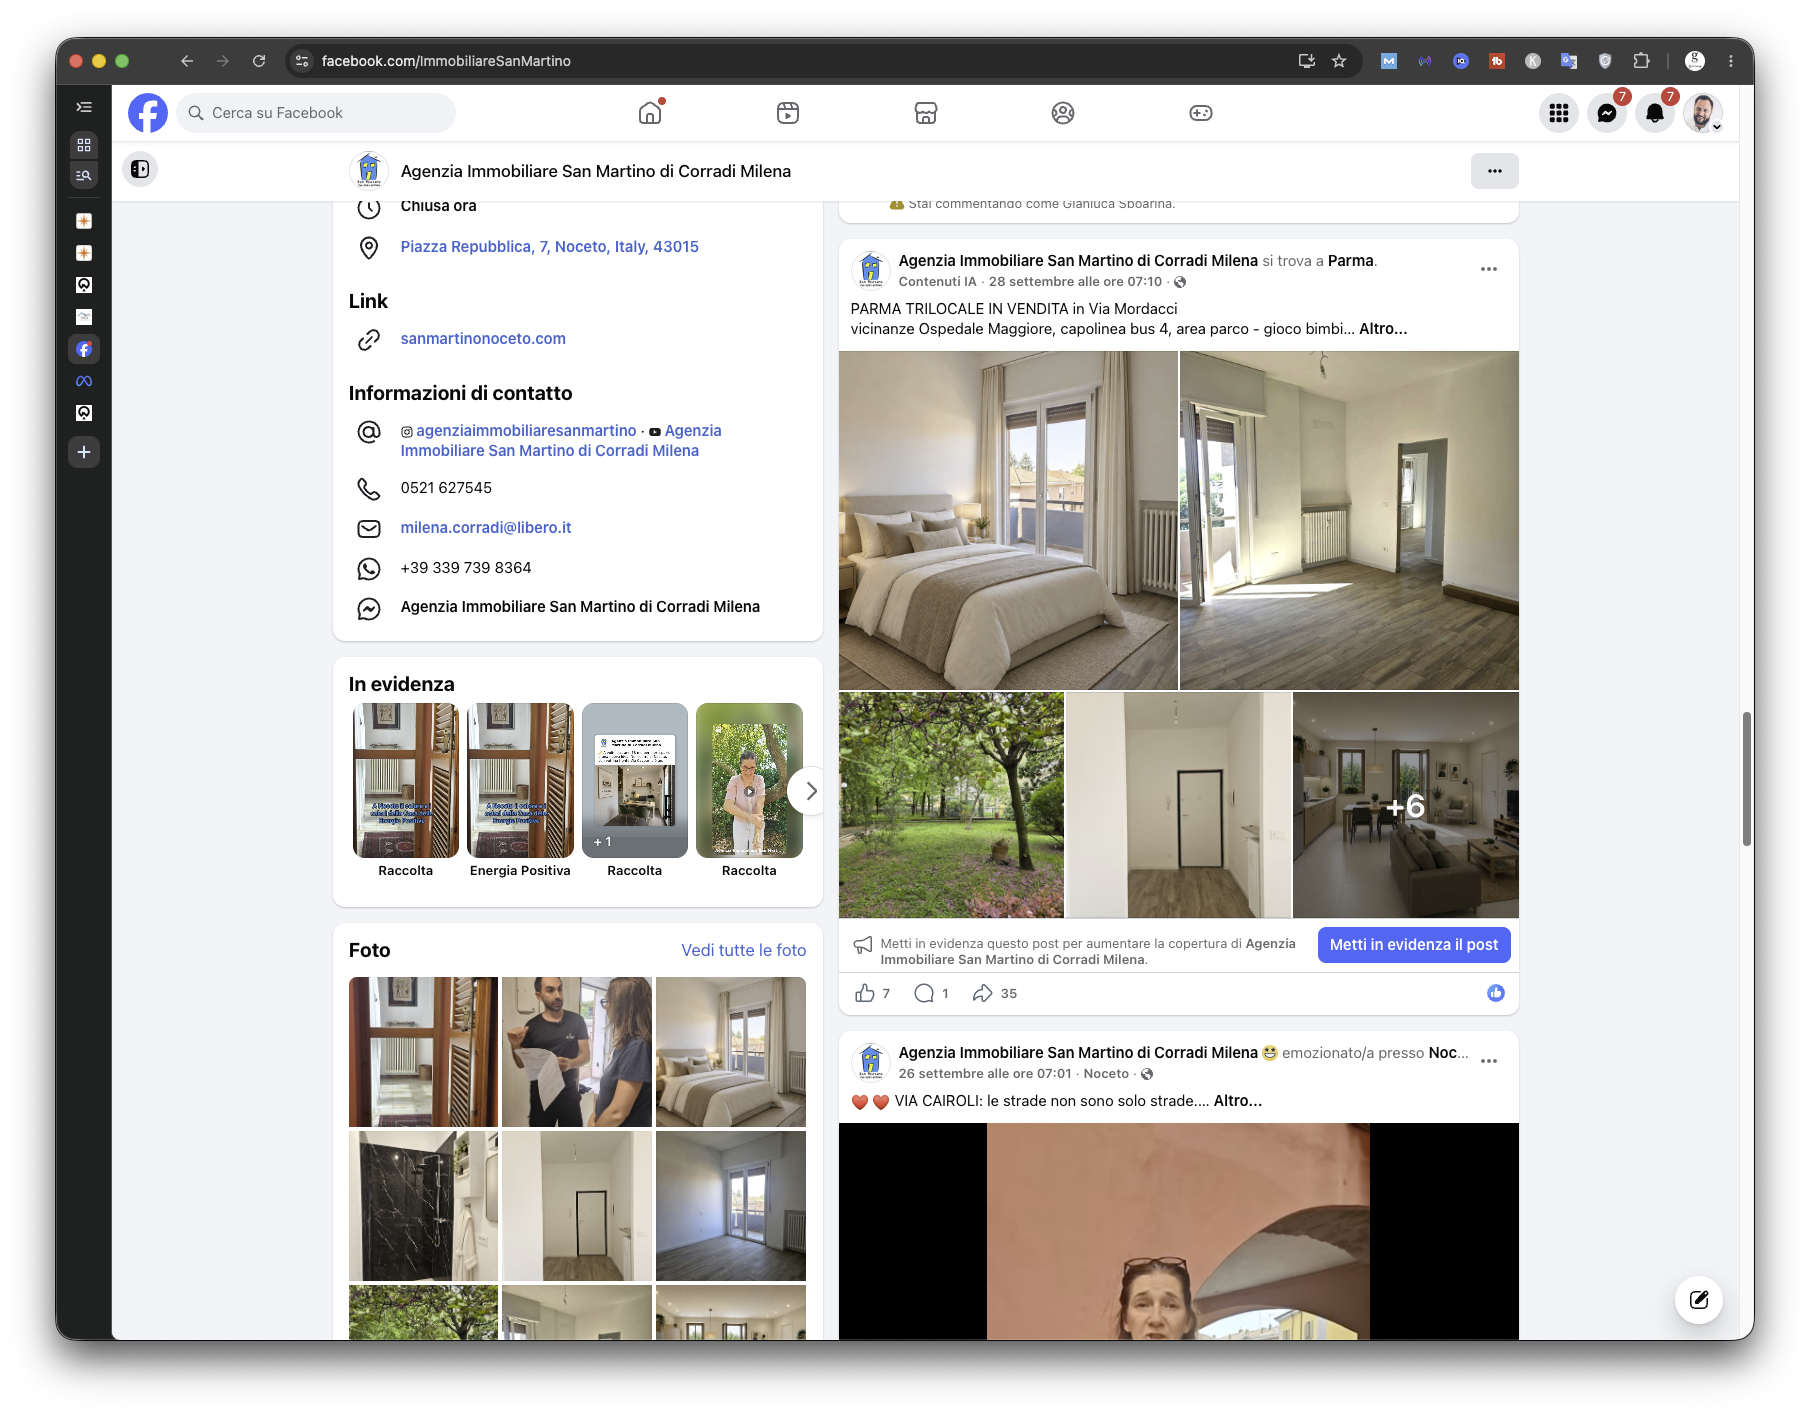Open the Facebook Reels video icon
The image size is (1810, 1414).
pos(788,113)
